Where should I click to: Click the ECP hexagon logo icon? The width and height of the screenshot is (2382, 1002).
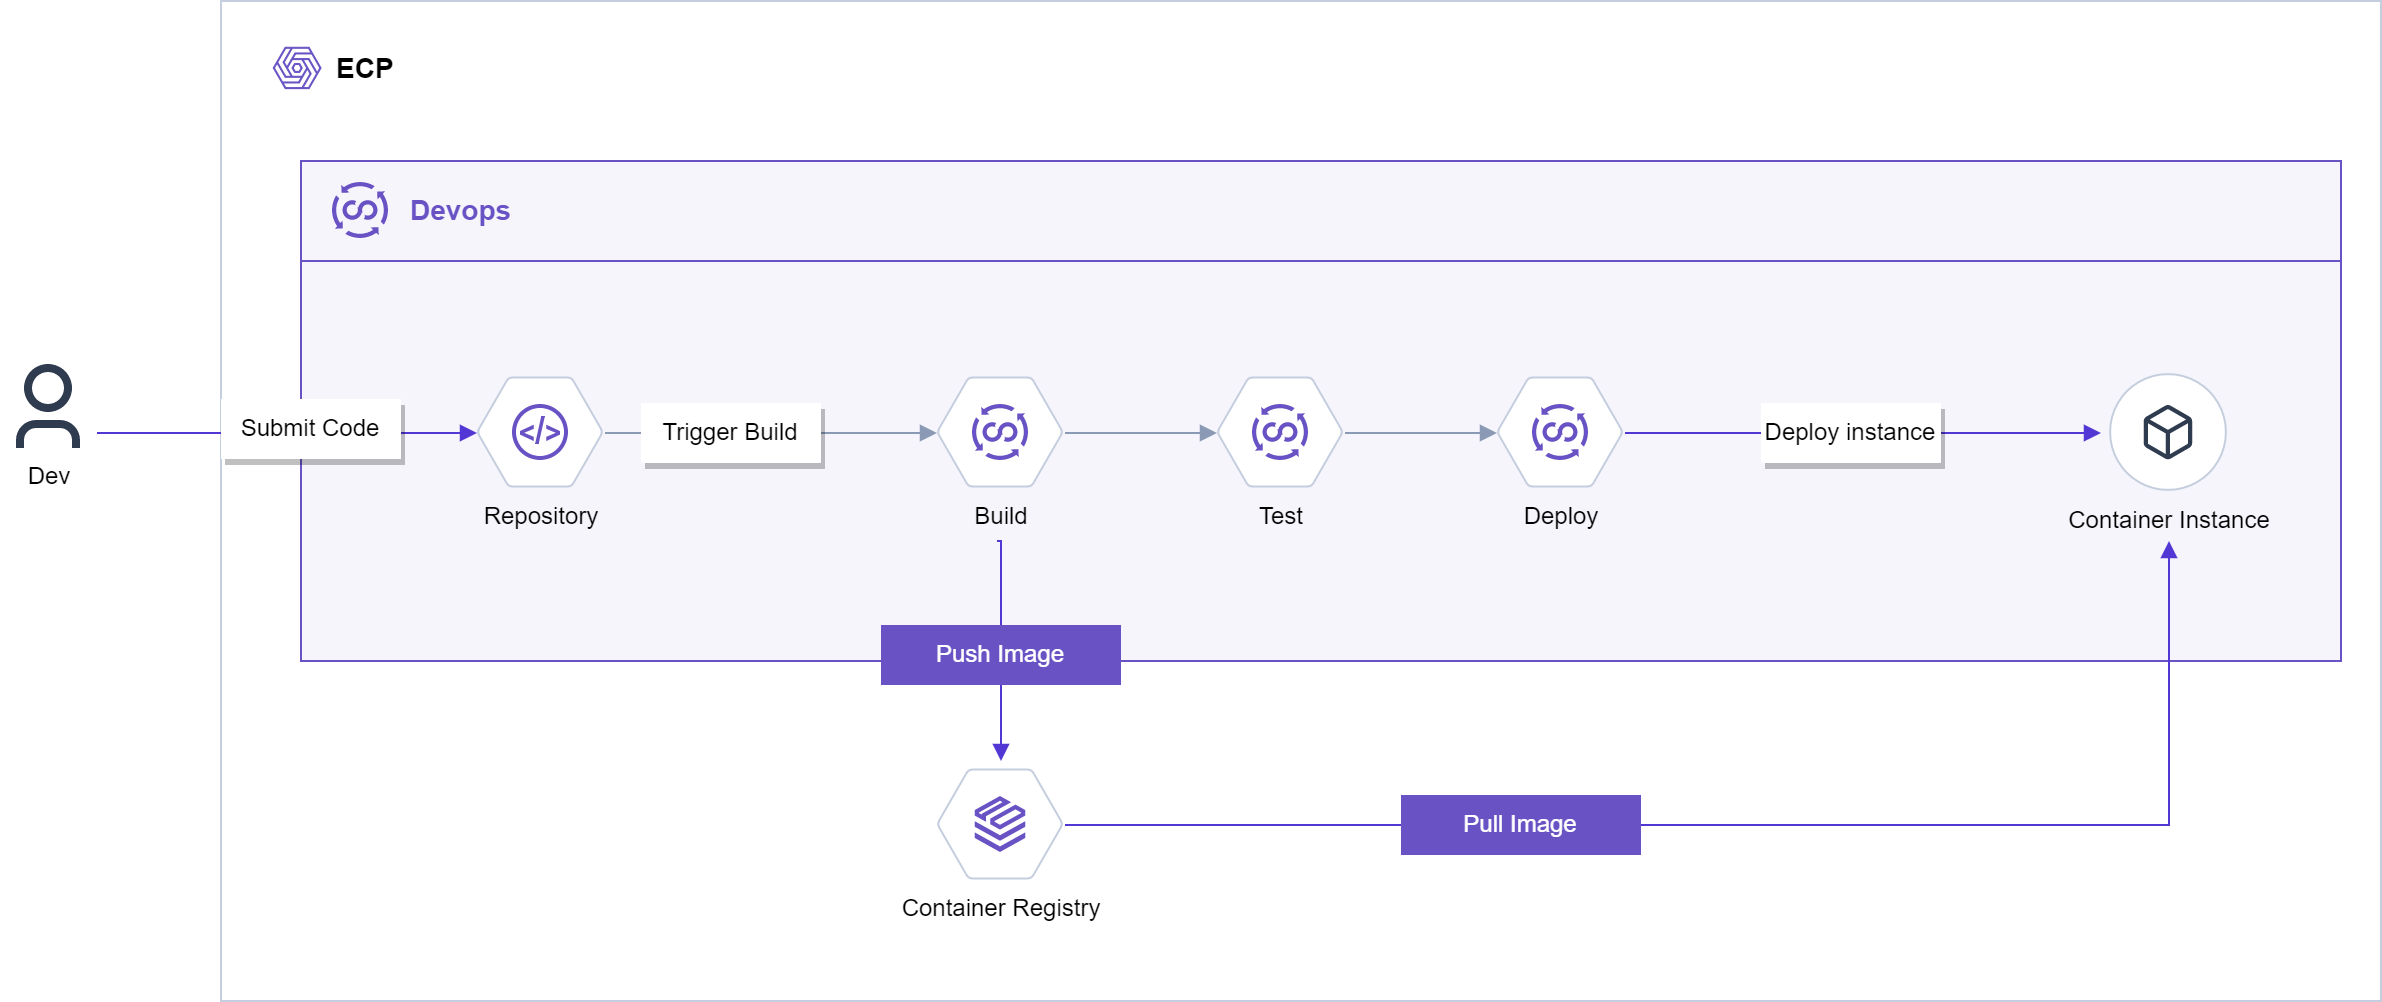(297, 68)
